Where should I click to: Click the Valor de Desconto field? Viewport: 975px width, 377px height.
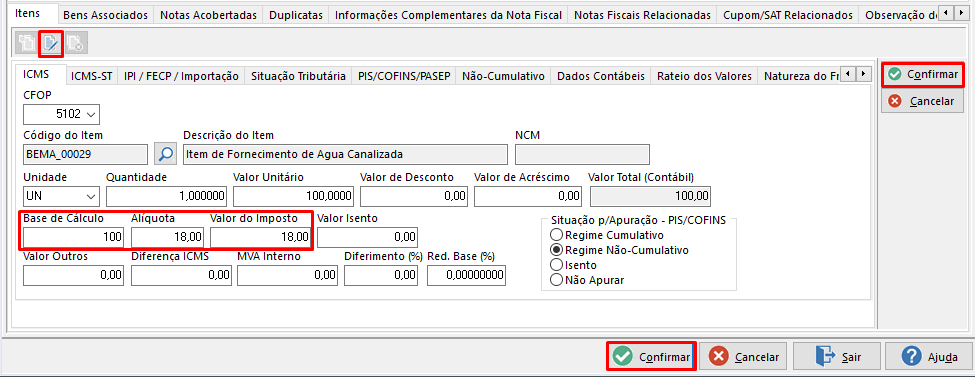[414, 196]
